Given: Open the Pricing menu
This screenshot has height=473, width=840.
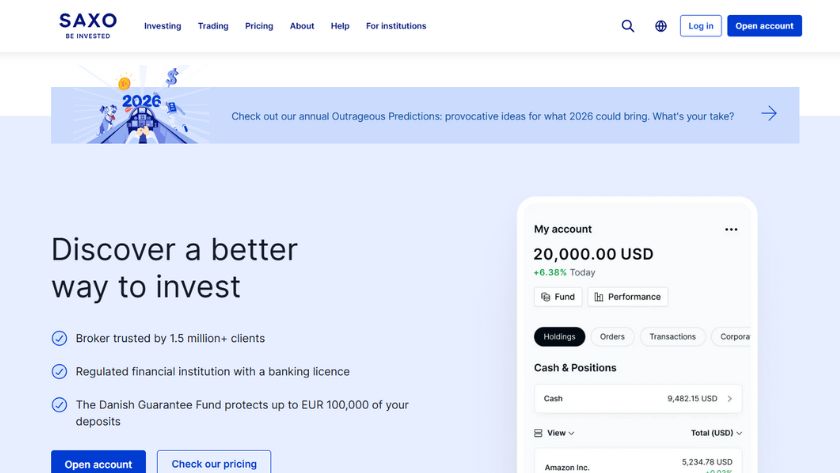Looking at the screenshot, I should (259, 26).
